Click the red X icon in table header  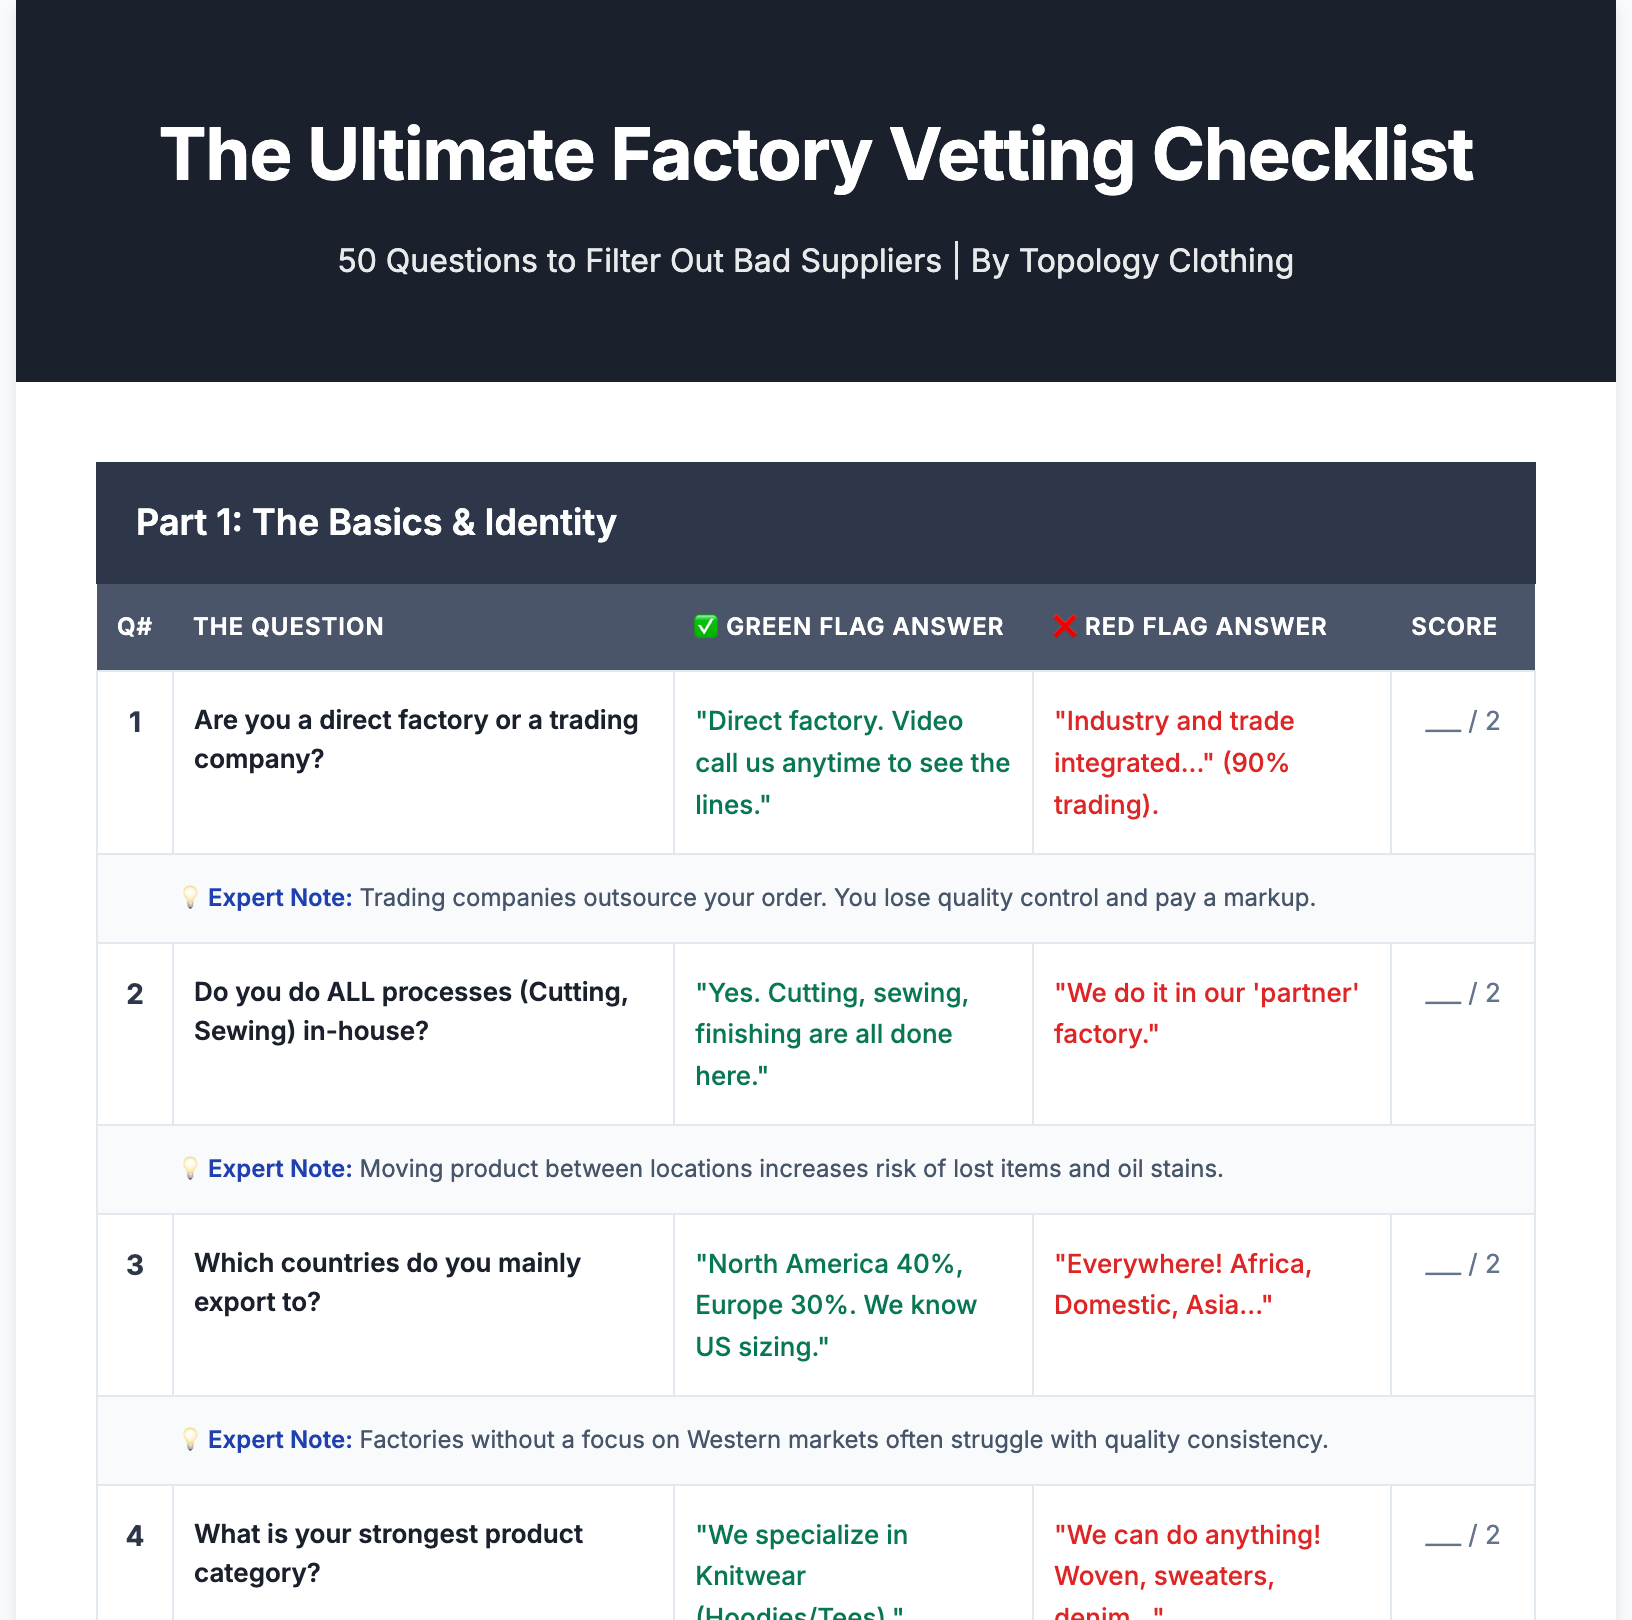pos(1065,627)
